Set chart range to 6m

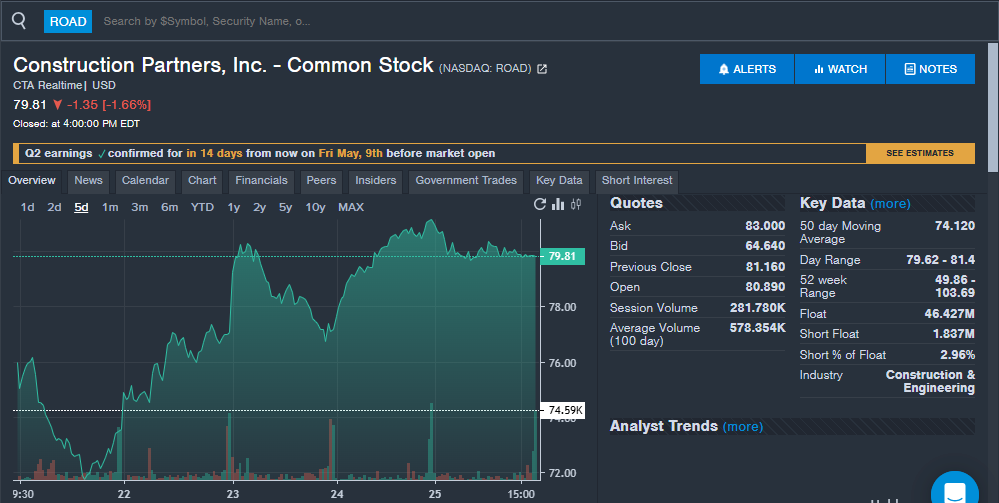point(169,207)
